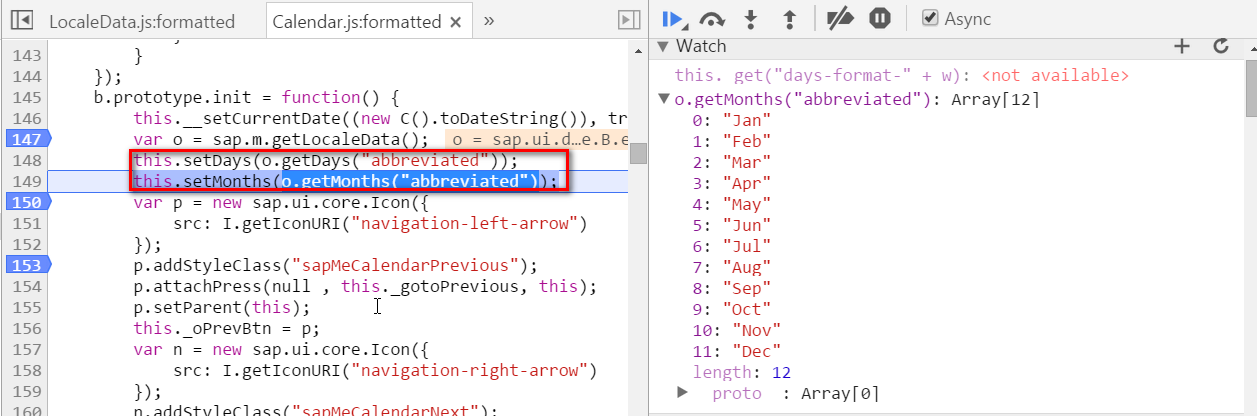Expand the __proto__ Array[0] entry
The width and height of the screenshot is (1257, 416).
pyautogui.click(x=683, y=393)
